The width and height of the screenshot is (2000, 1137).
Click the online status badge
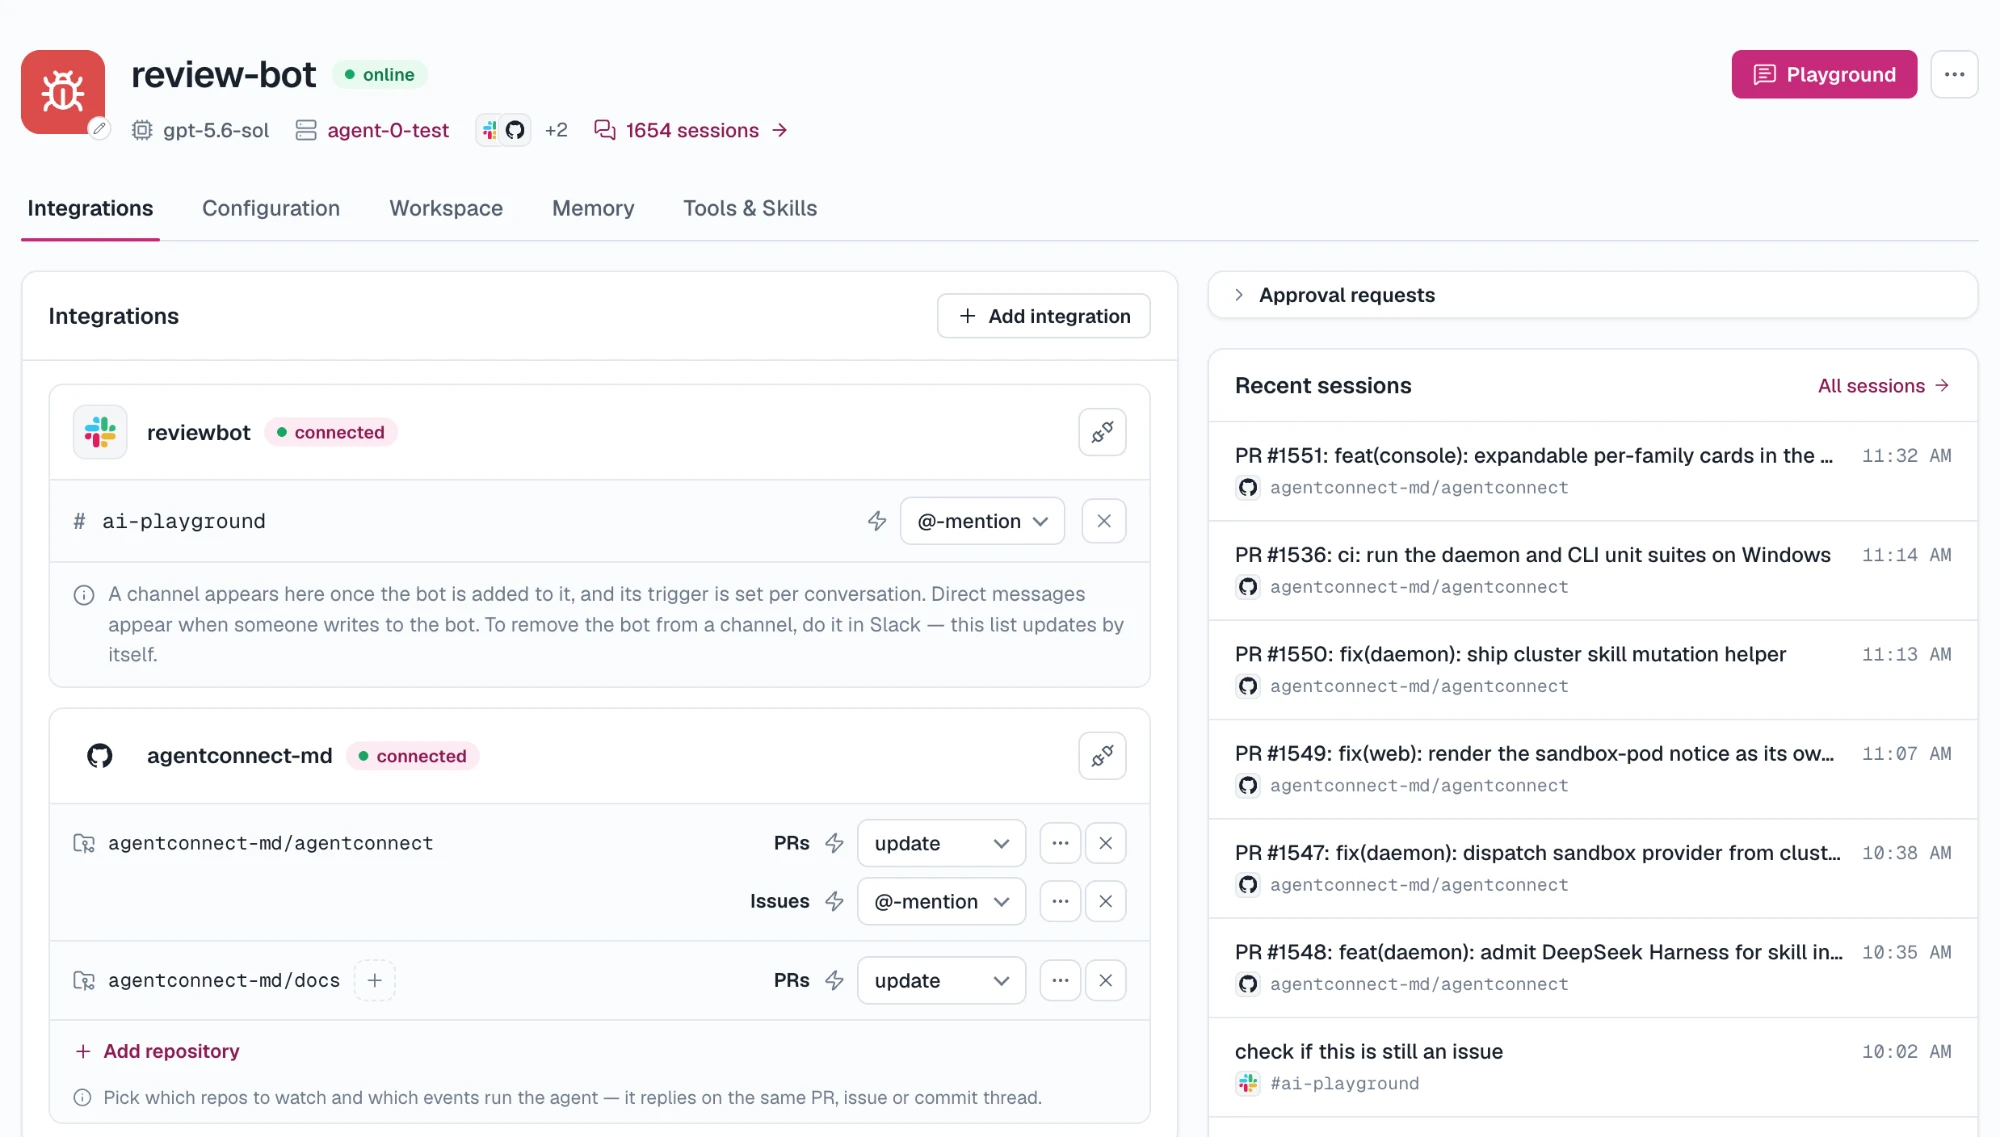[x=379, y=74]
